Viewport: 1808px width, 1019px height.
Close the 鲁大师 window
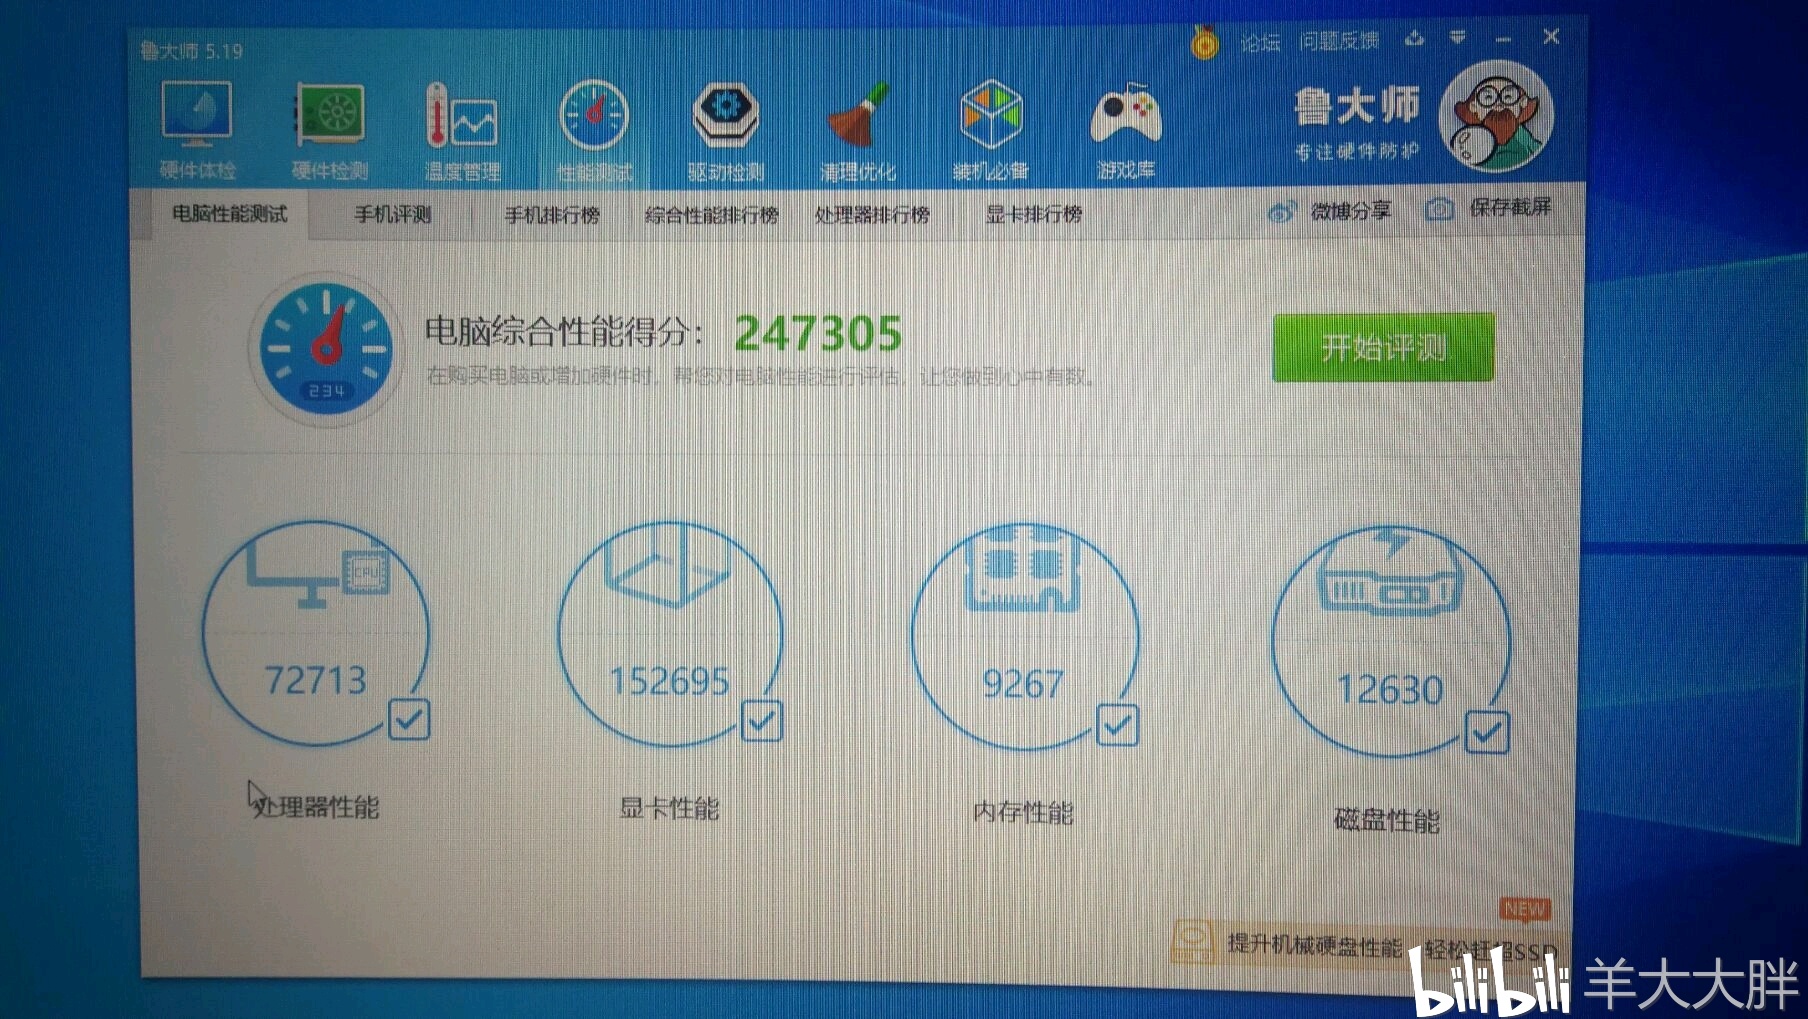1551,37
